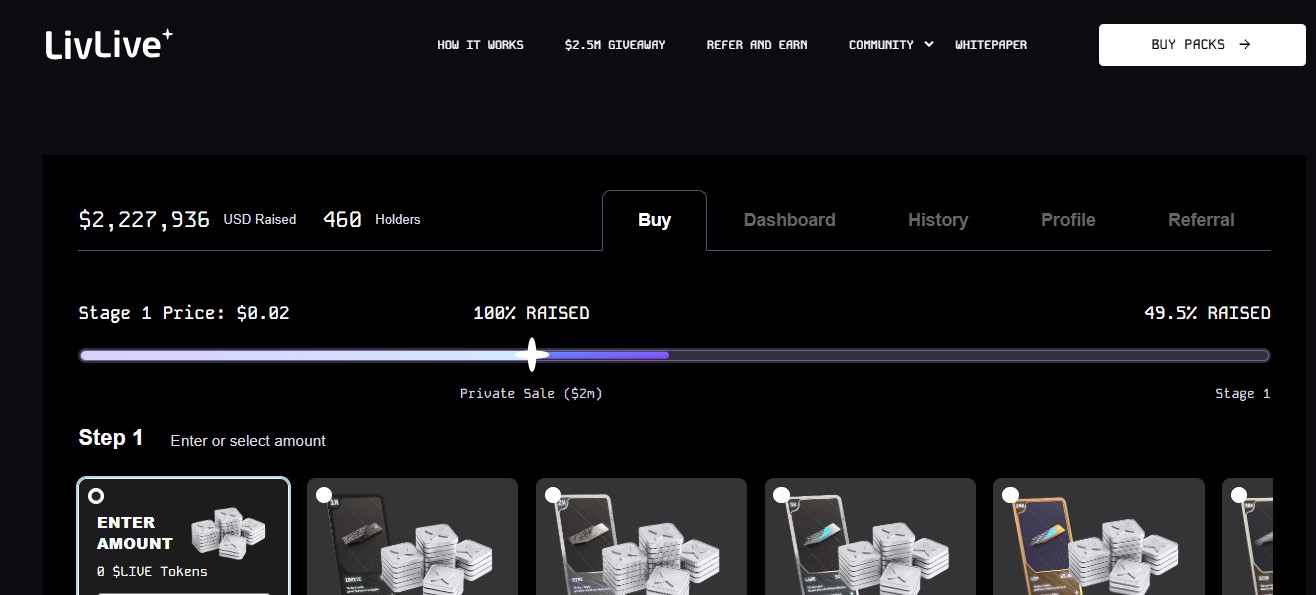Image resolution: width=1316 pixels, height=595 pixels.
Task: Select the radio button on the gold-framed pack
Action: pos(1010,495)
